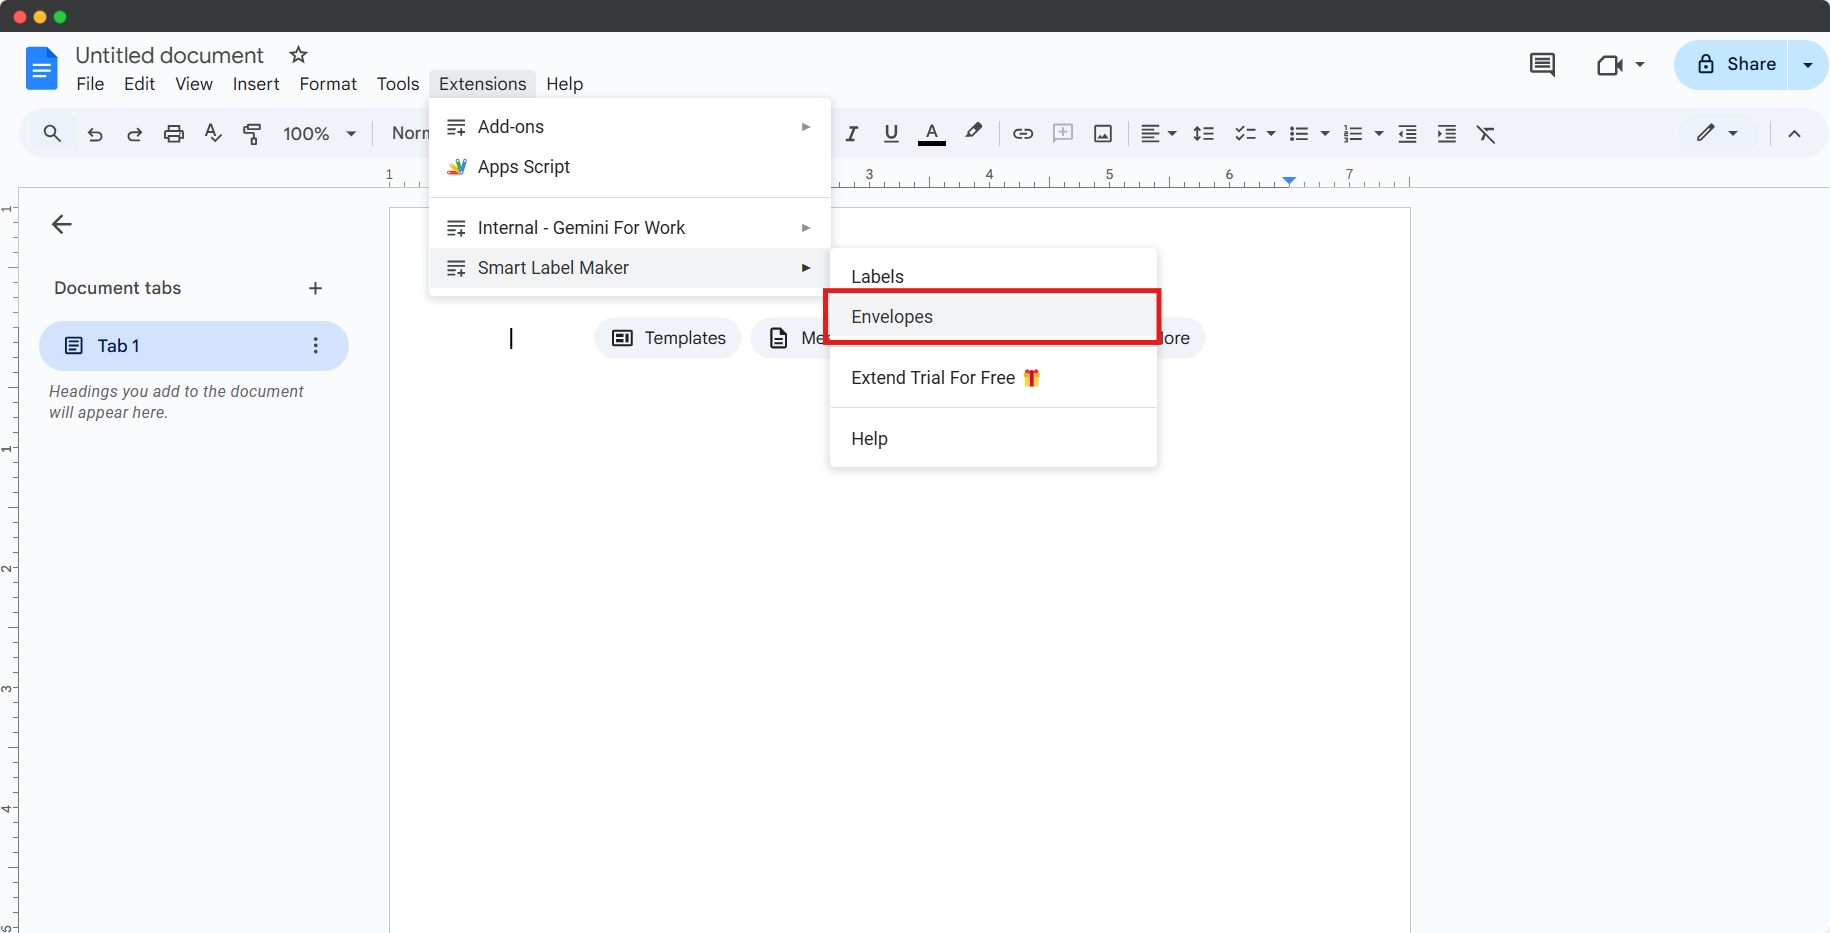Undo the last action
1830x933 pixels.
tap(95, 133)
